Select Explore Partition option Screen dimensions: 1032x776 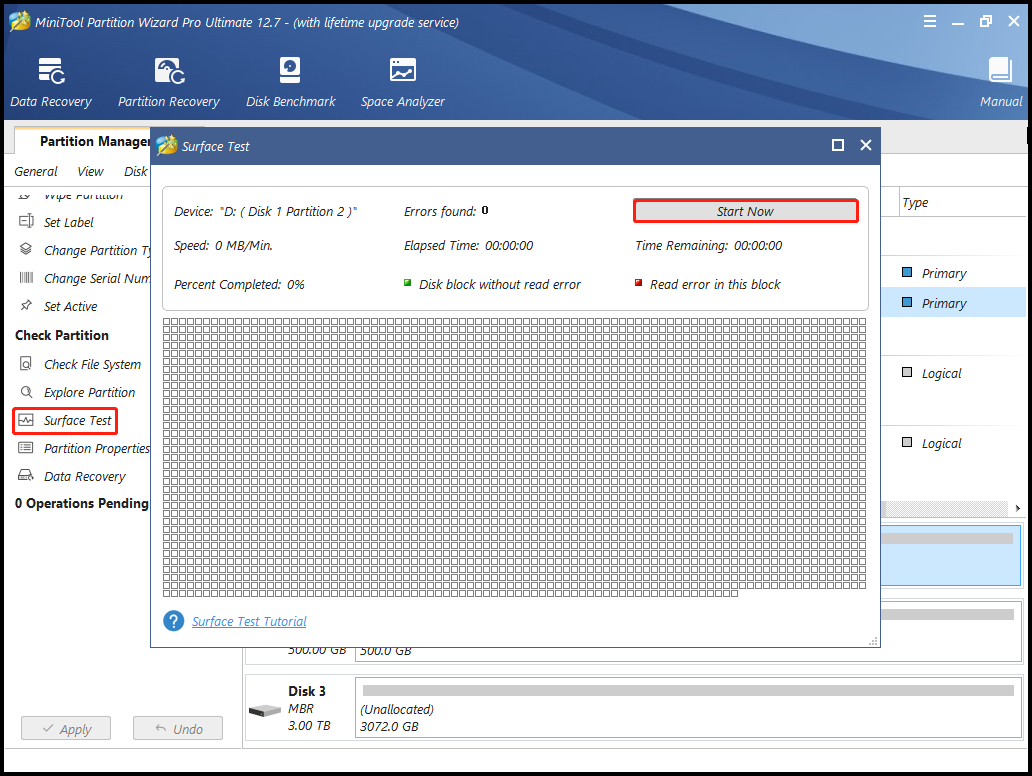click(x=90, y=392)
